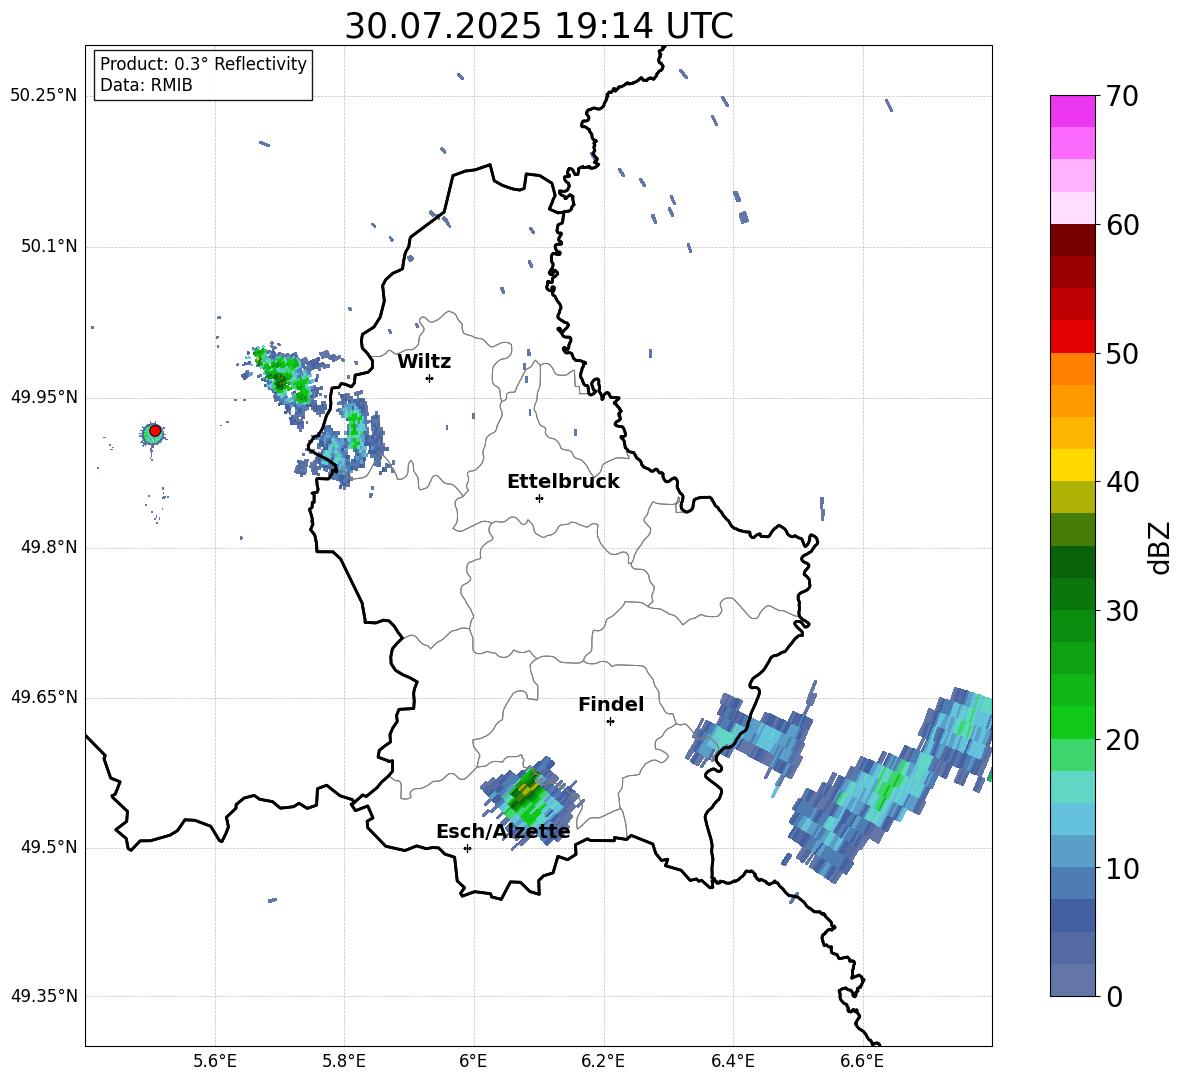Click the colorbar tick label '40'

[1123, 482]
